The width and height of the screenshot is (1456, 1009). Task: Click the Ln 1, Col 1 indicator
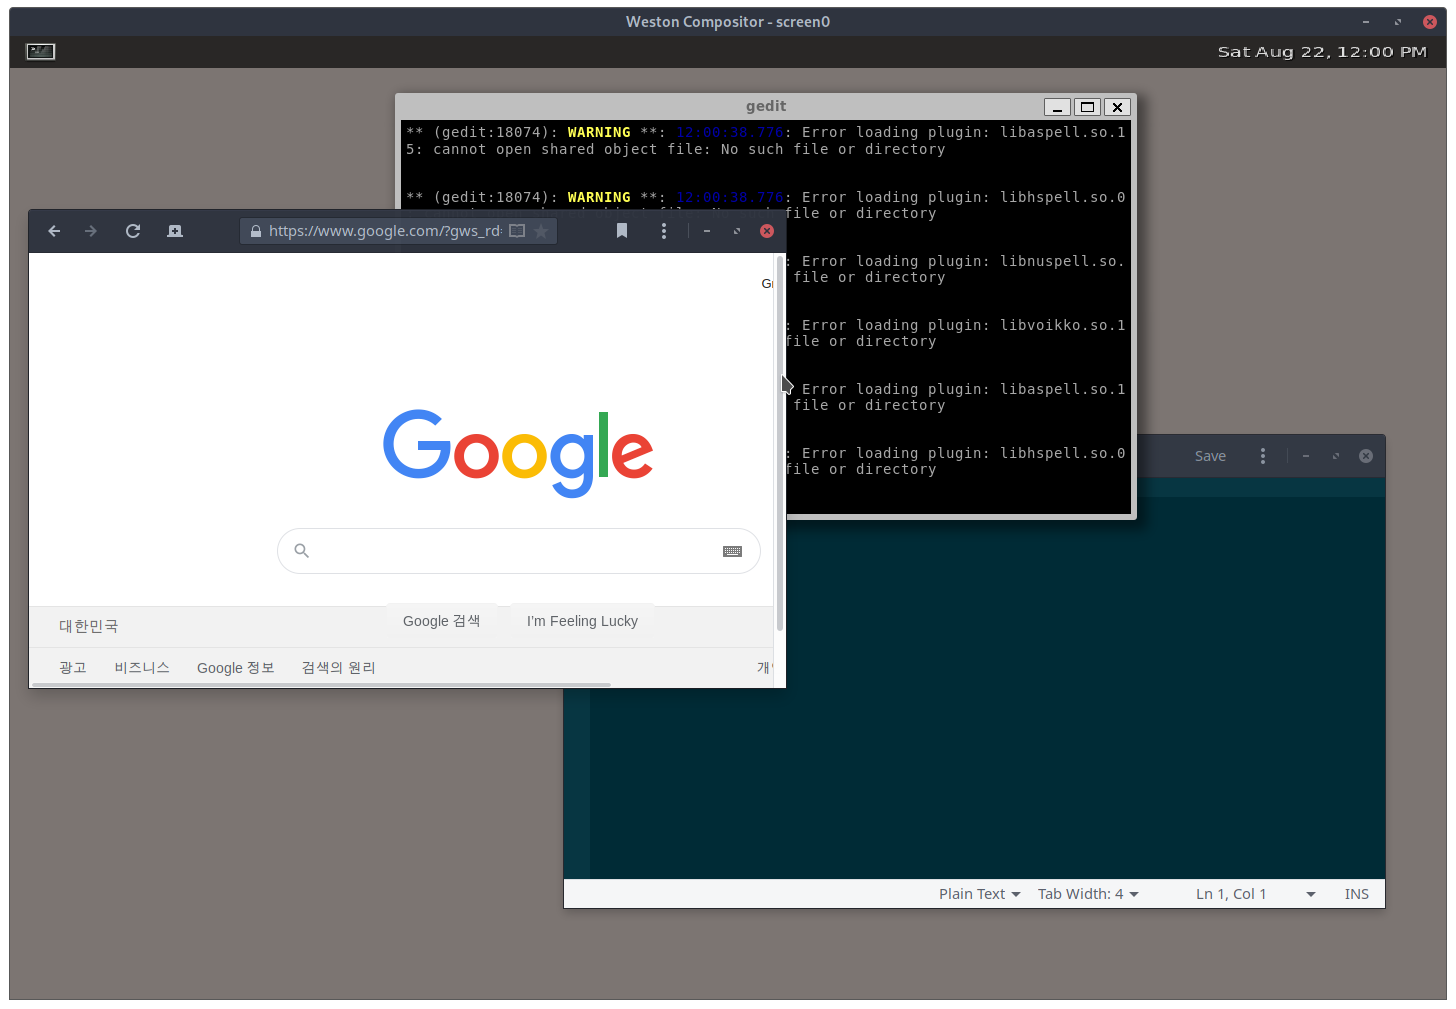point(1231,894)
